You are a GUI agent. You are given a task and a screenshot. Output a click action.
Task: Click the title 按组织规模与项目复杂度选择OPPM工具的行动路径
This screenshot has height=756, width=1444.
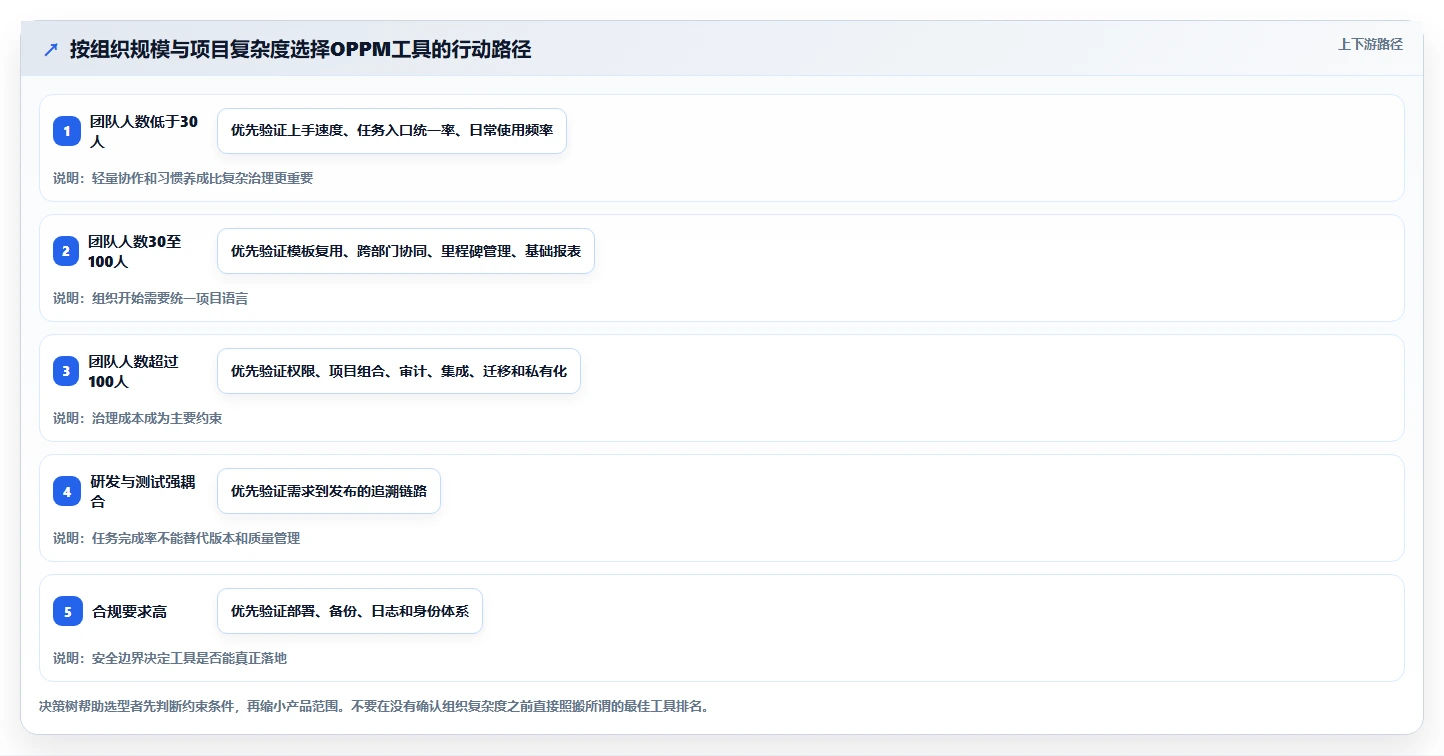300,50
